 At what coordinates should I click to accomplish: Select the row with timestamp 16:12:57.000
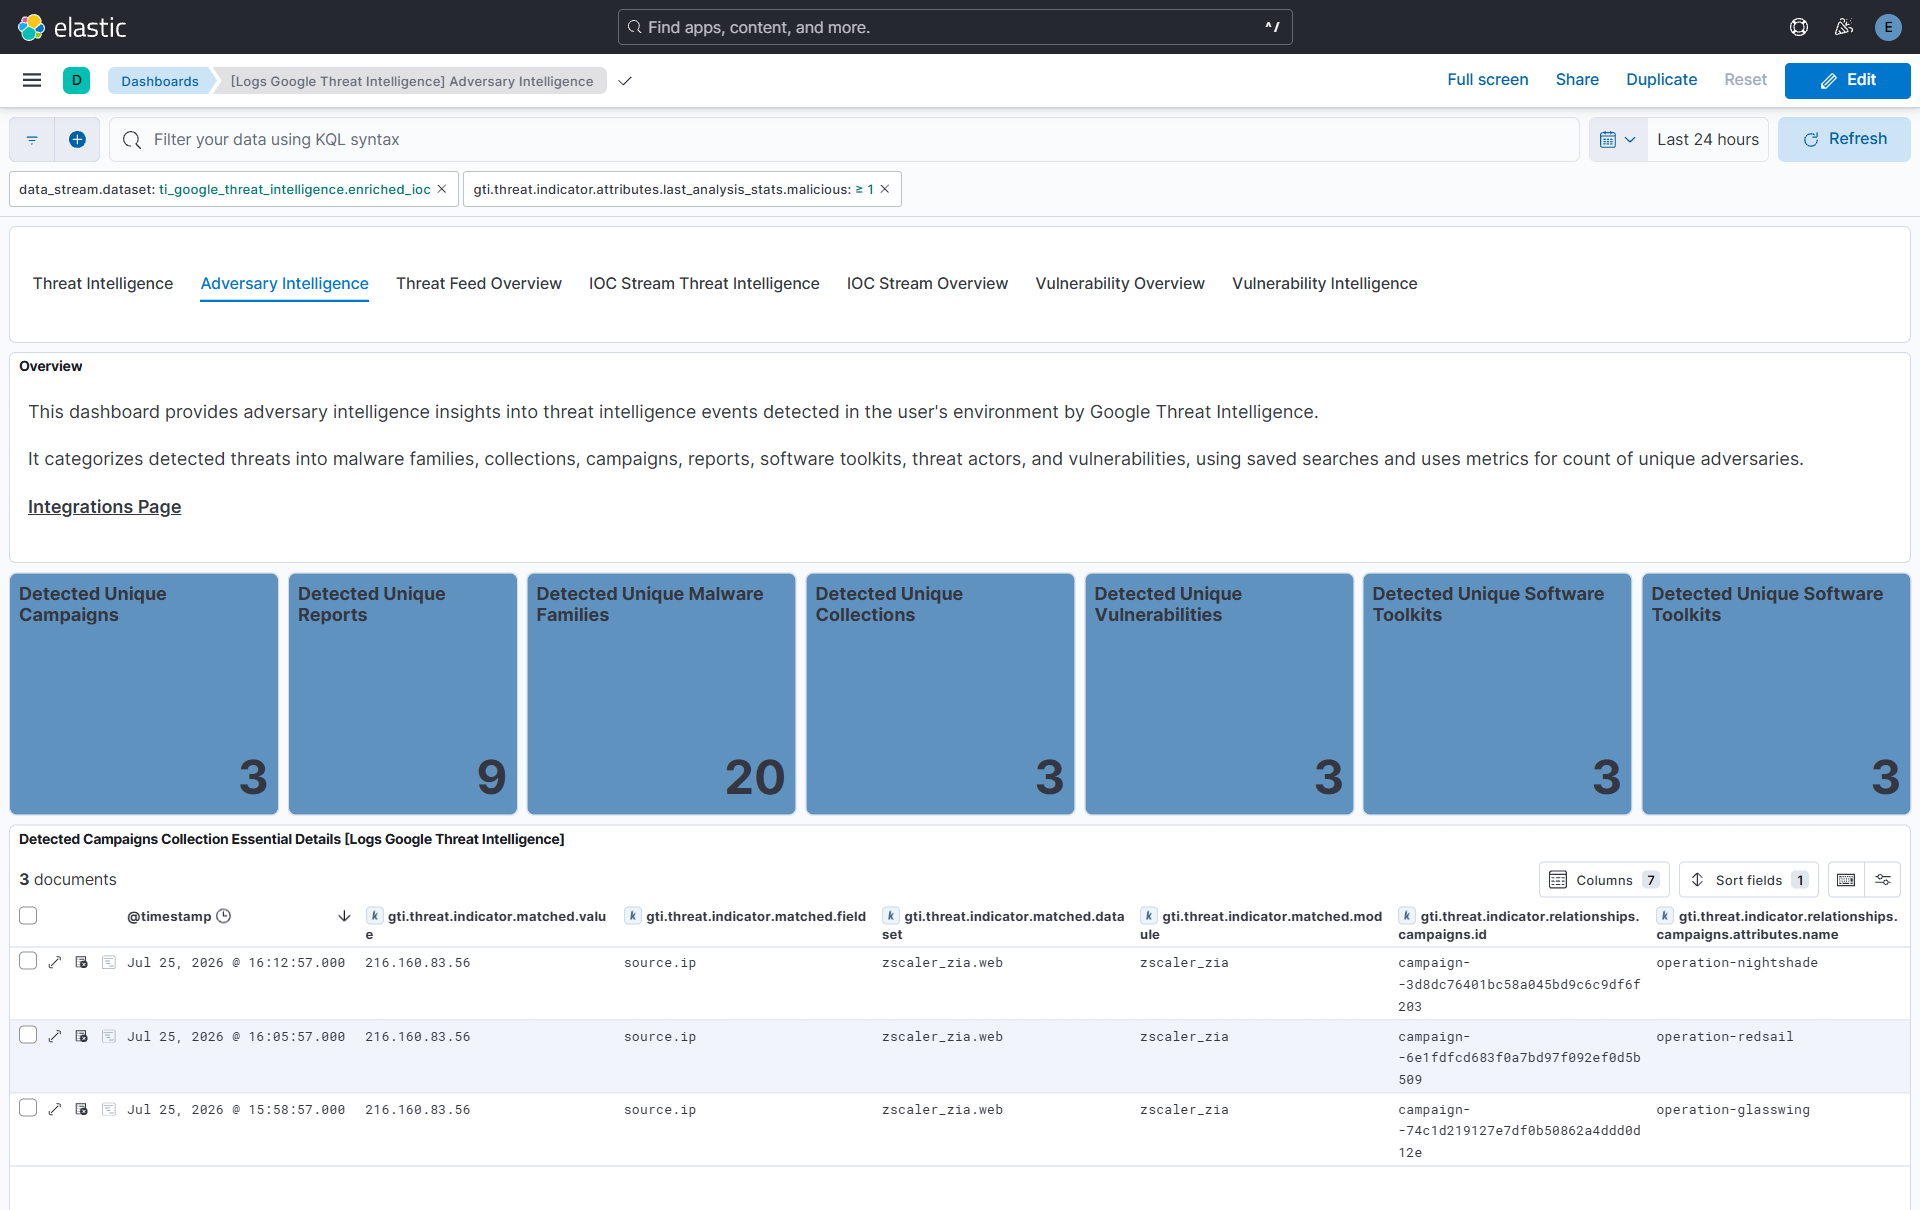tap(28, 961)
